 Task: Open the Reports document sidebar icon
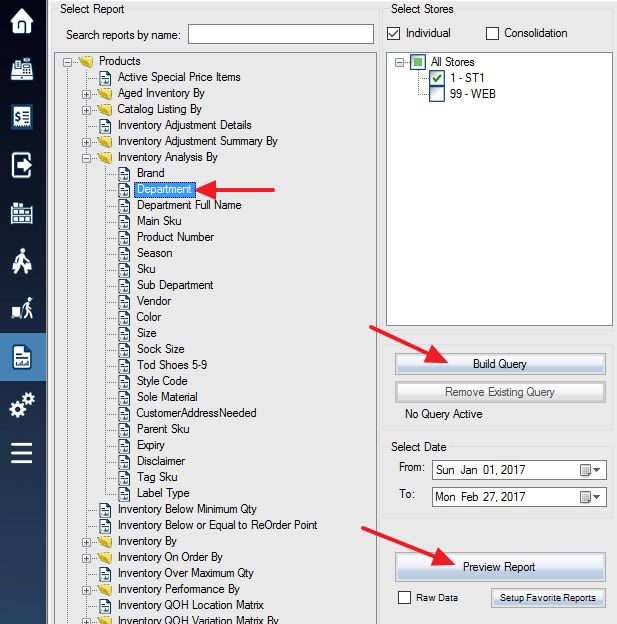(x=22, y=357)
